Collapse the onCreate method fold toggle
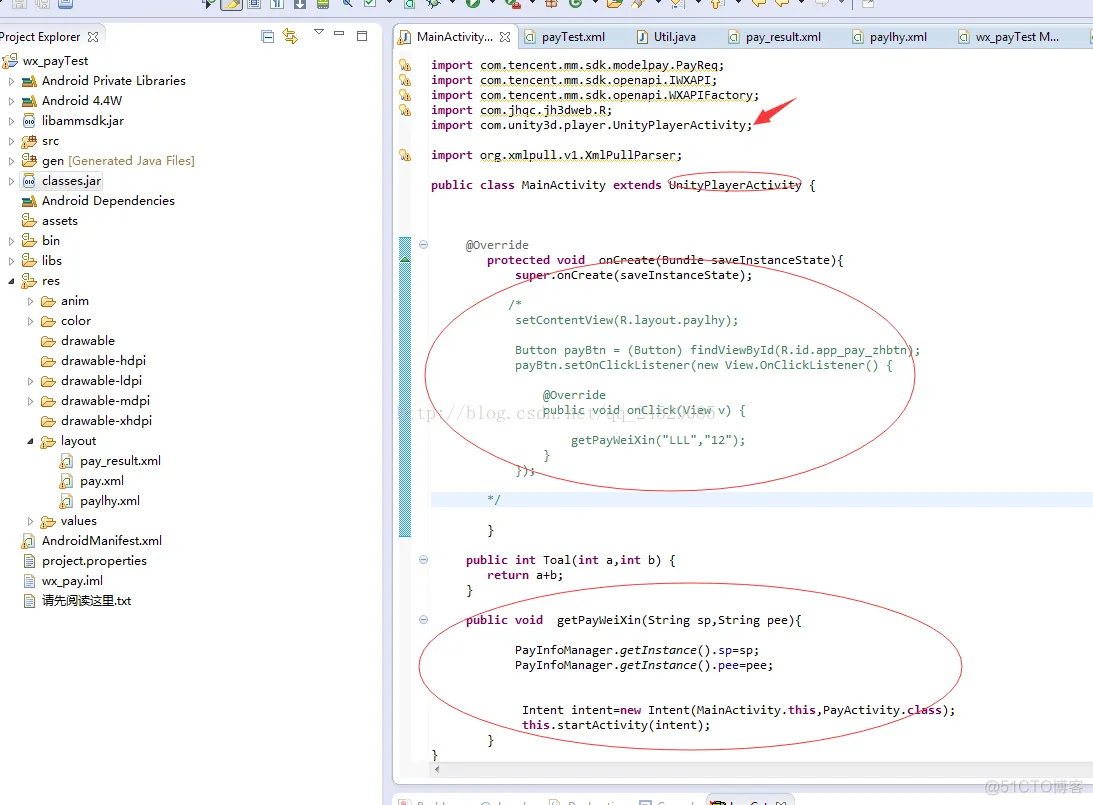The width and height of the screenshot is (1093, 805). 423,245
